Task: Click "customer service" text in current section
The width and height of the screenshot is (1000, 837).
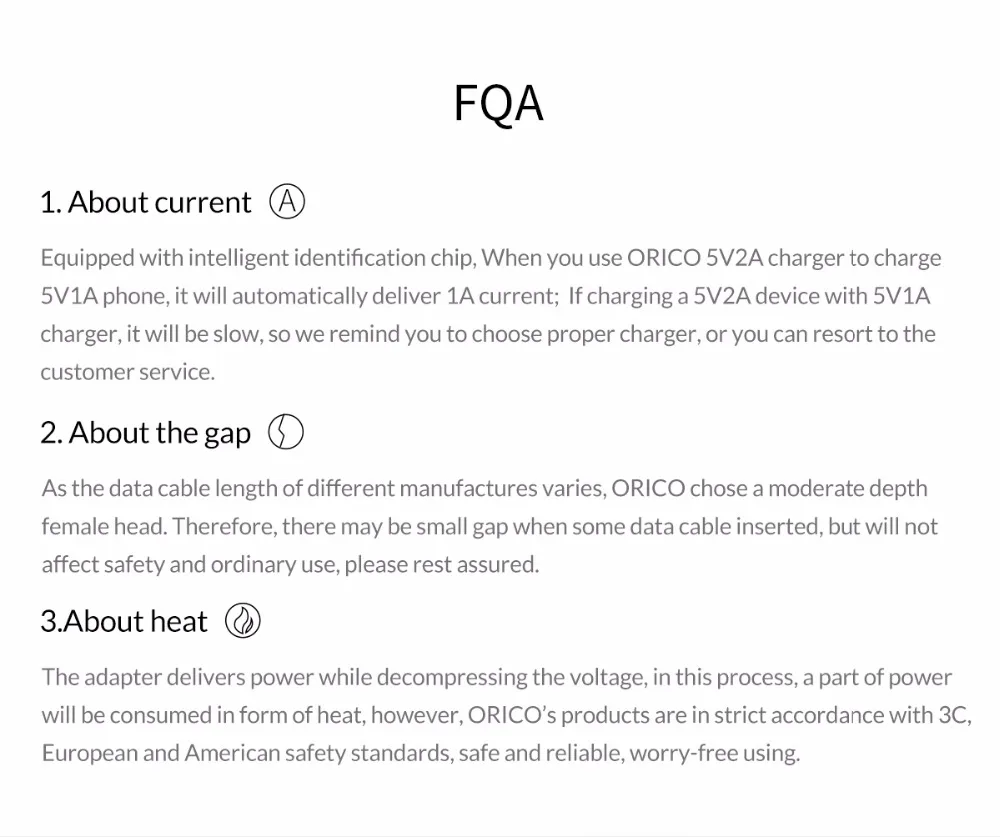Action: [x=126, y=372]
